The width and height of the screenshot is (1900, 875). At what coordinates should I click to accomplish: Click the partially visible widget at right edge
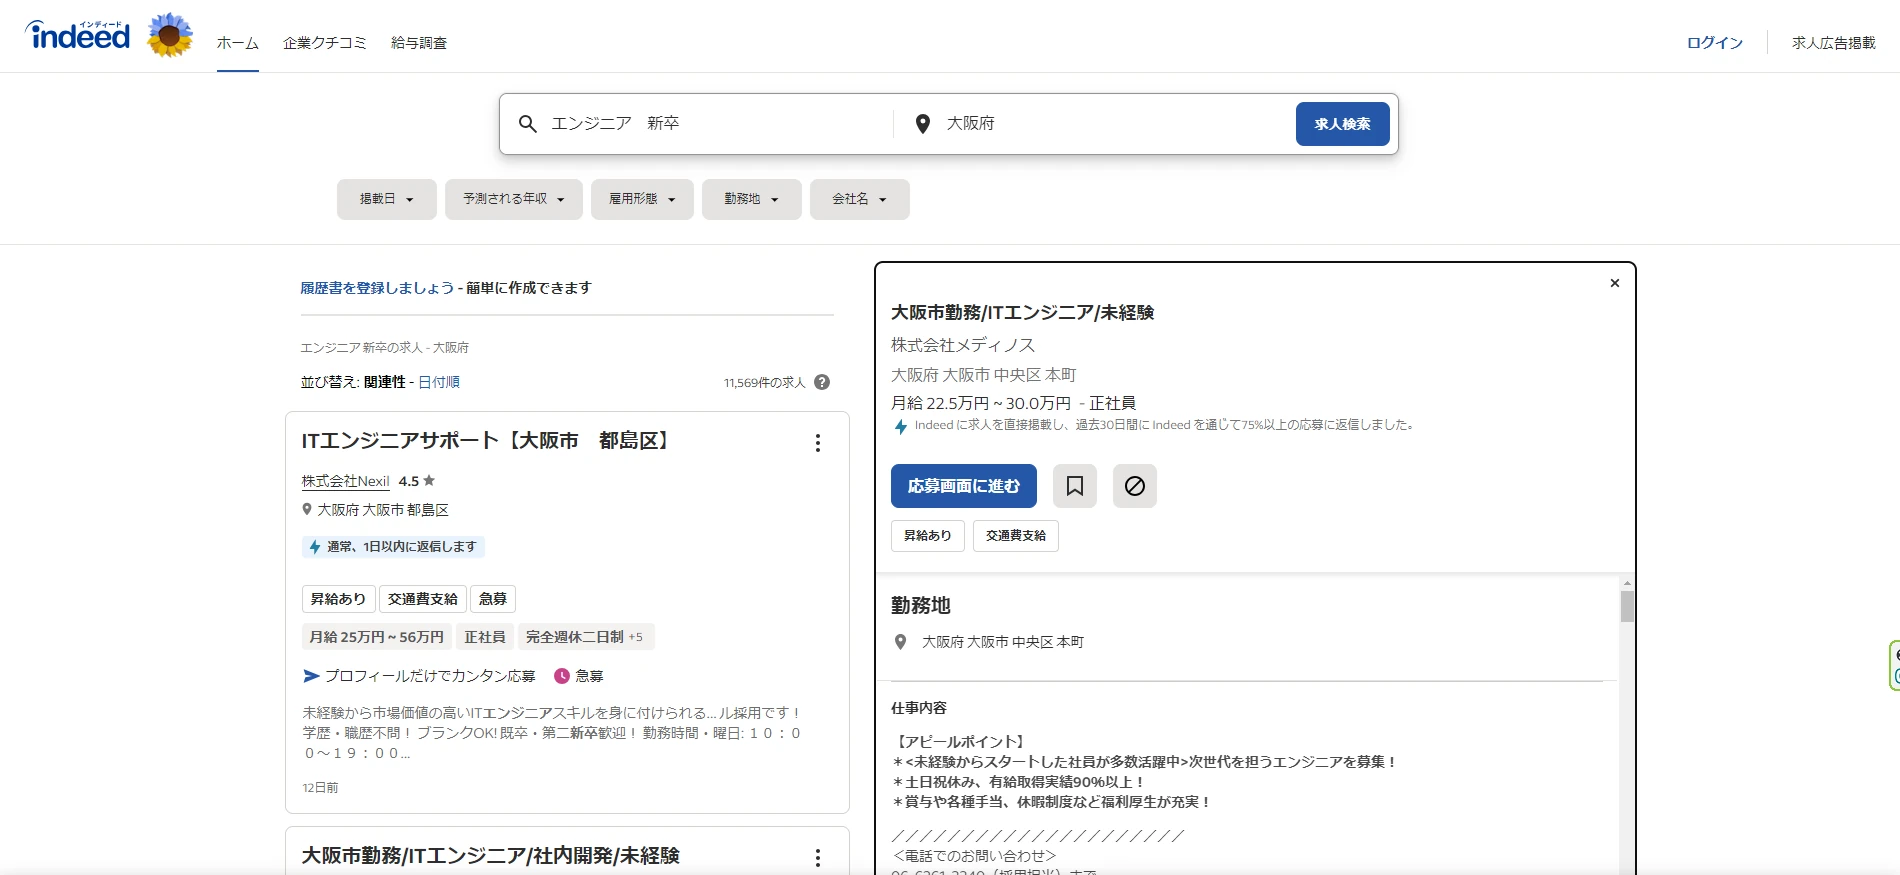[x=1894, y=666]
